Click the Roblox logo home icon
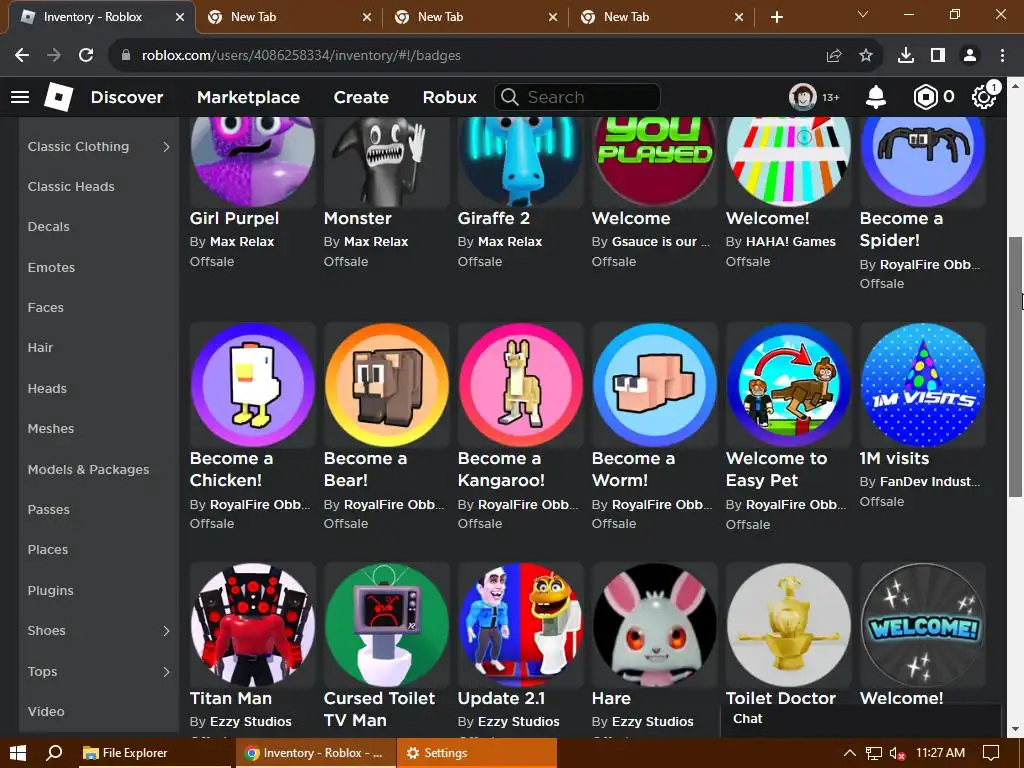 58,97
